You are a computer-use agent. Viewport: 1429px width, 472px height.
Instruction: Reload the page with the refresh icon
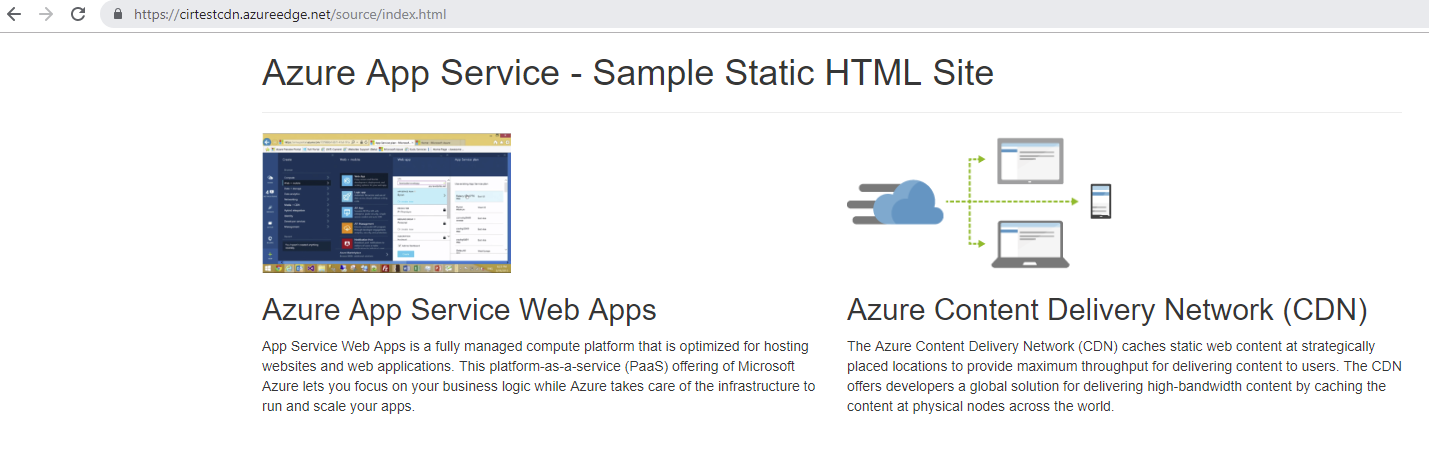[78, 14]
